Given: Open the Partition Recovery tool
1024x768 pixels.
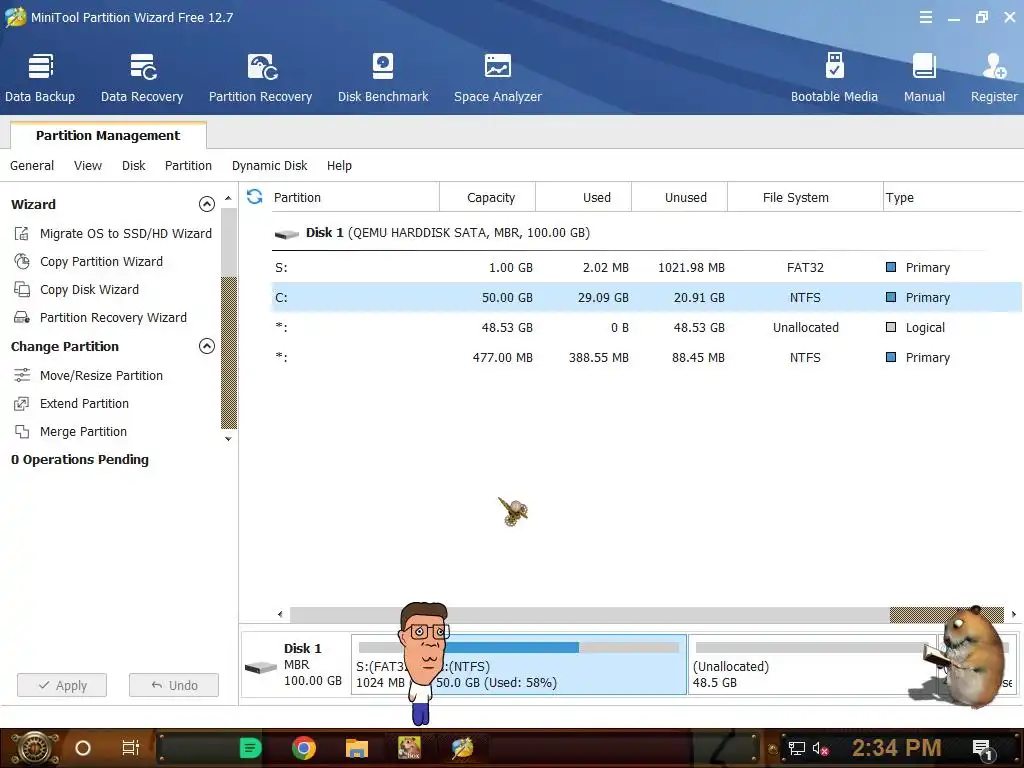Looking at the screenshot, I should tap(260, 78).
